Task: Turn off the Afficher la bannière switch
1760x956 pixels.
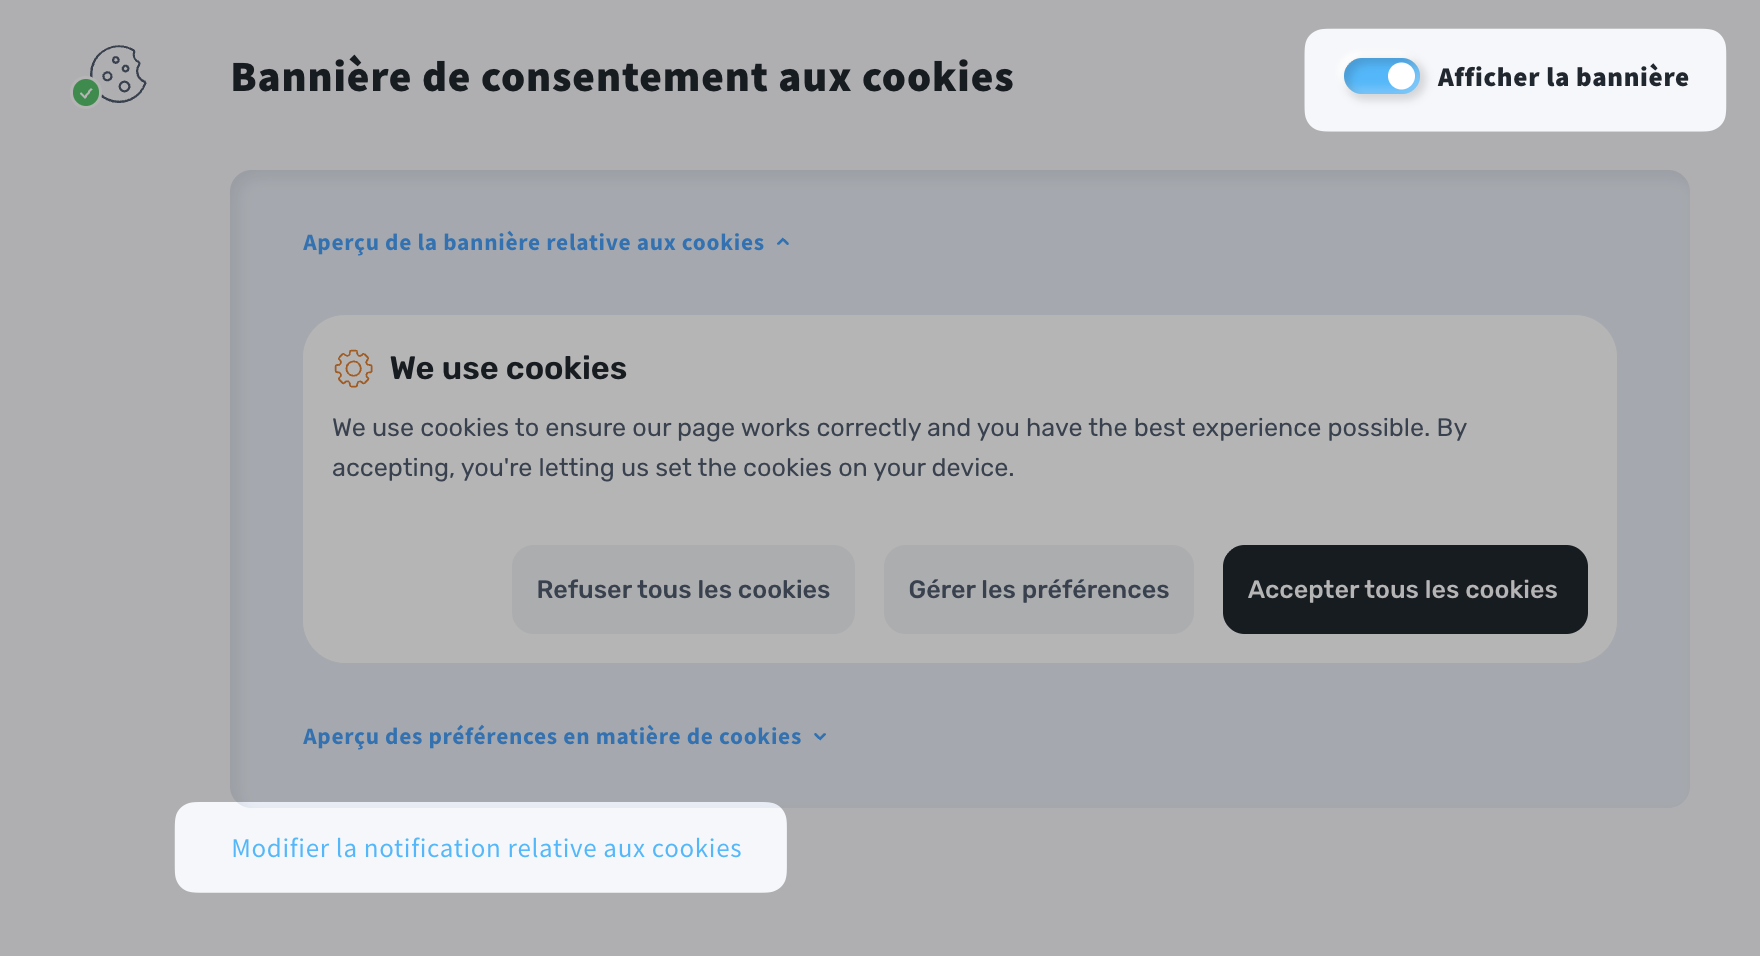Action: [x=1381, y=77]
